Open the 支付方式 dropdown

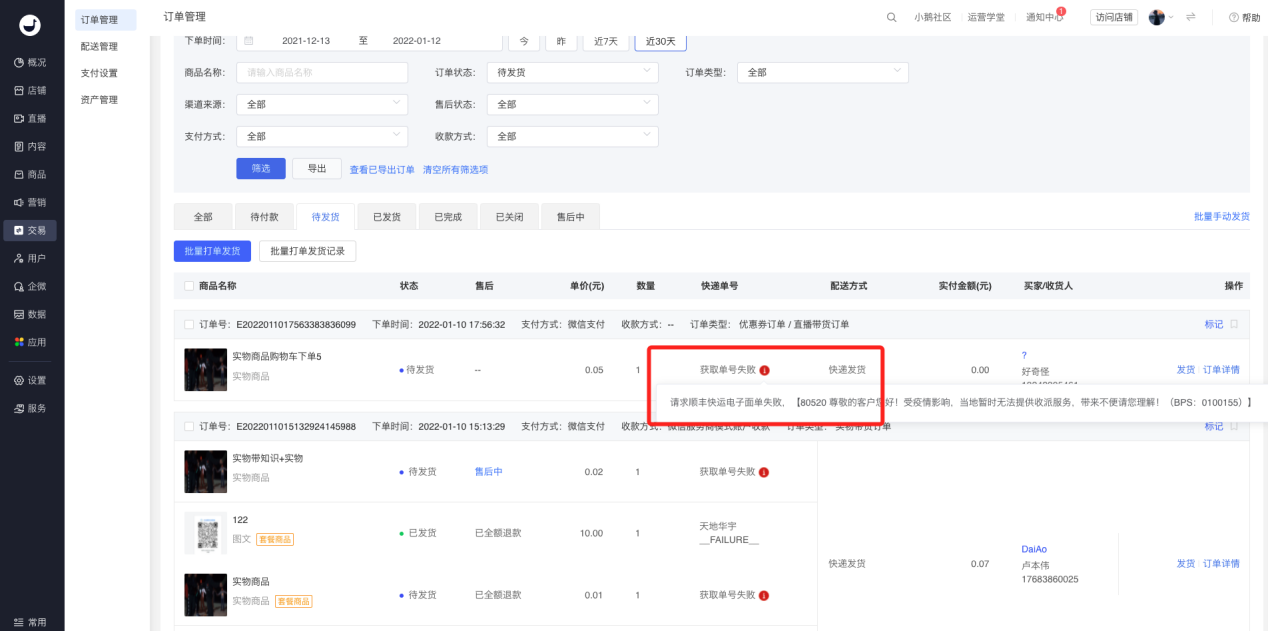point(322,136)
